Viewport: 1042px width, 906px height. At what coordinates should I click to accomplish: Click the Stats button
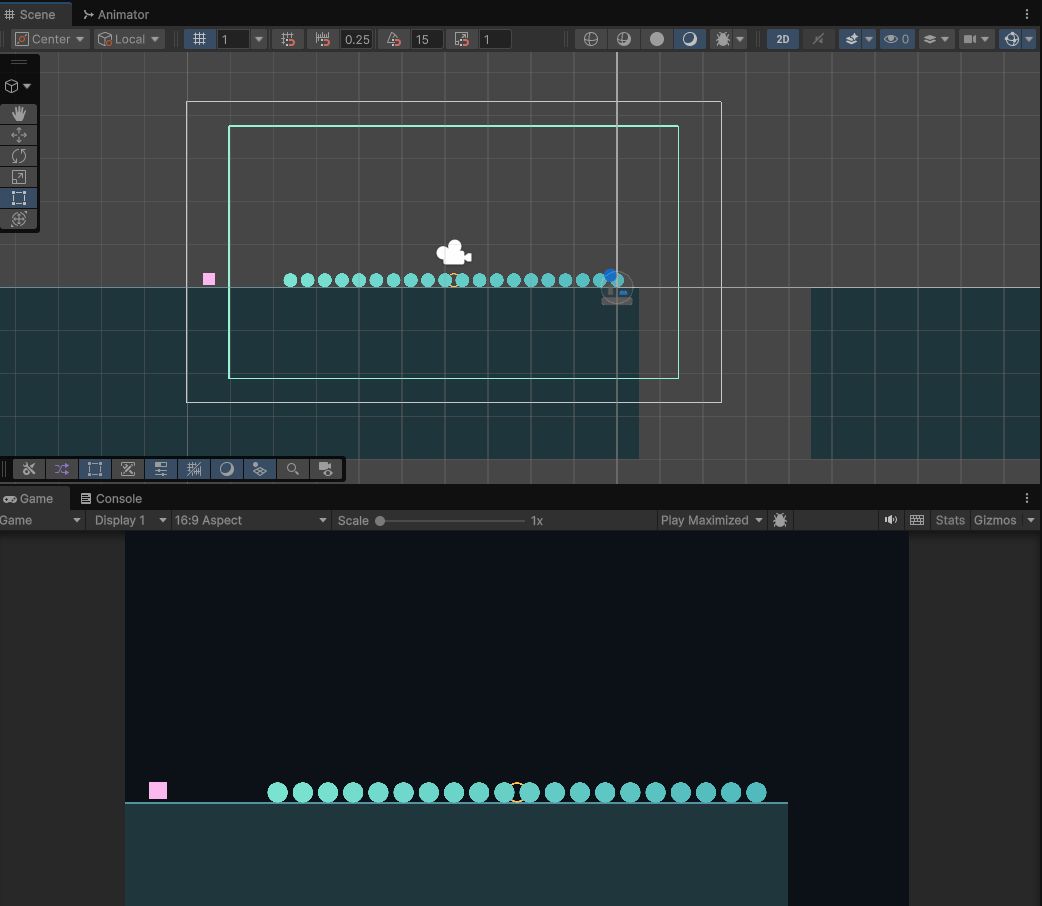tap(950, 520)
